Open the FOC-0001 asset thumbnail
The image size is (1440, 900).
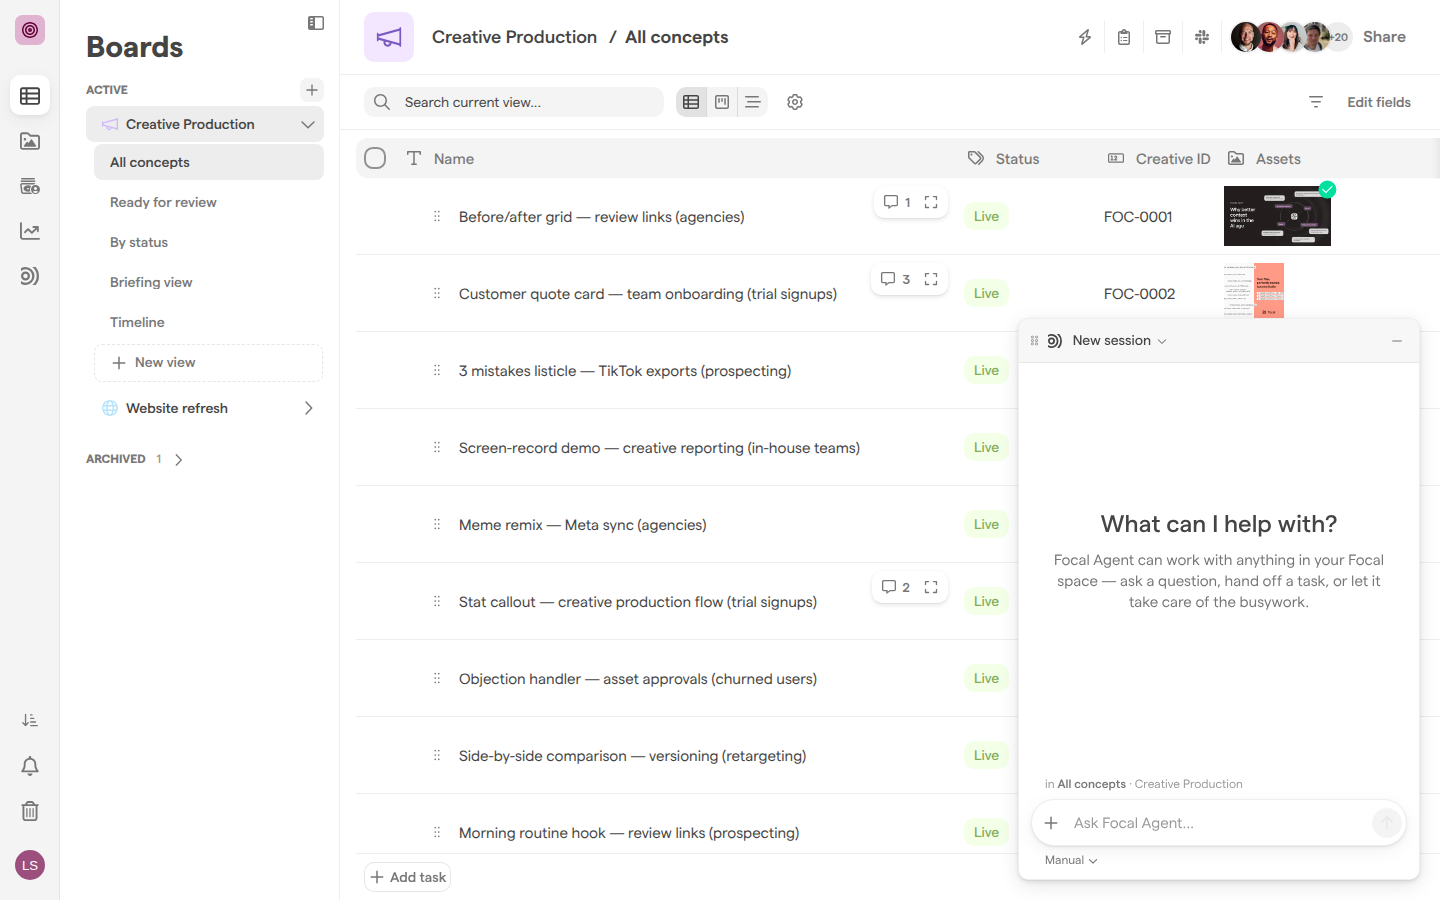[1277, 216]
